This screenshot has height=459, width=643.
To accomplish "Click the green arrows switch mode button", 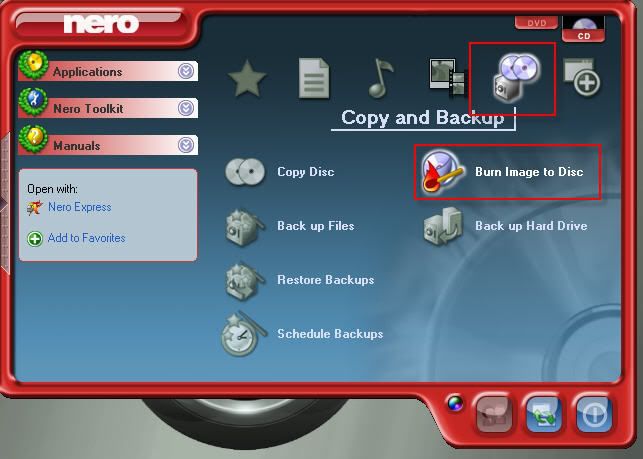I will 544,415.
